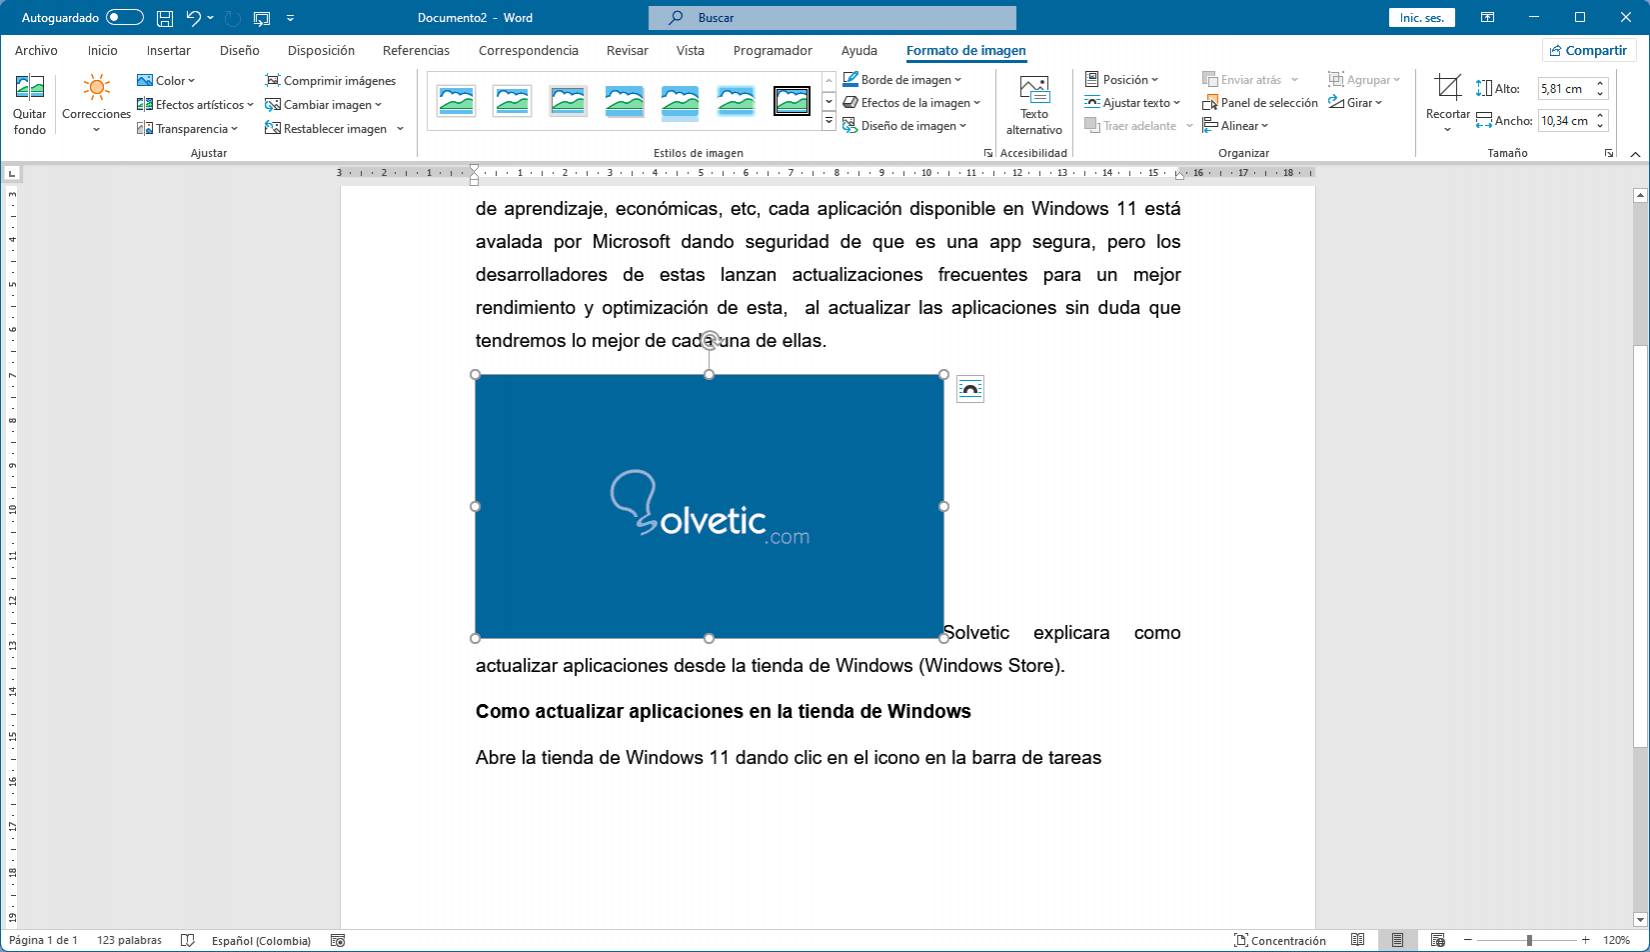The width and height of the screenshot is (1650, 952).
Task: Click the 123 palabras word count
Action: (129, 940)
